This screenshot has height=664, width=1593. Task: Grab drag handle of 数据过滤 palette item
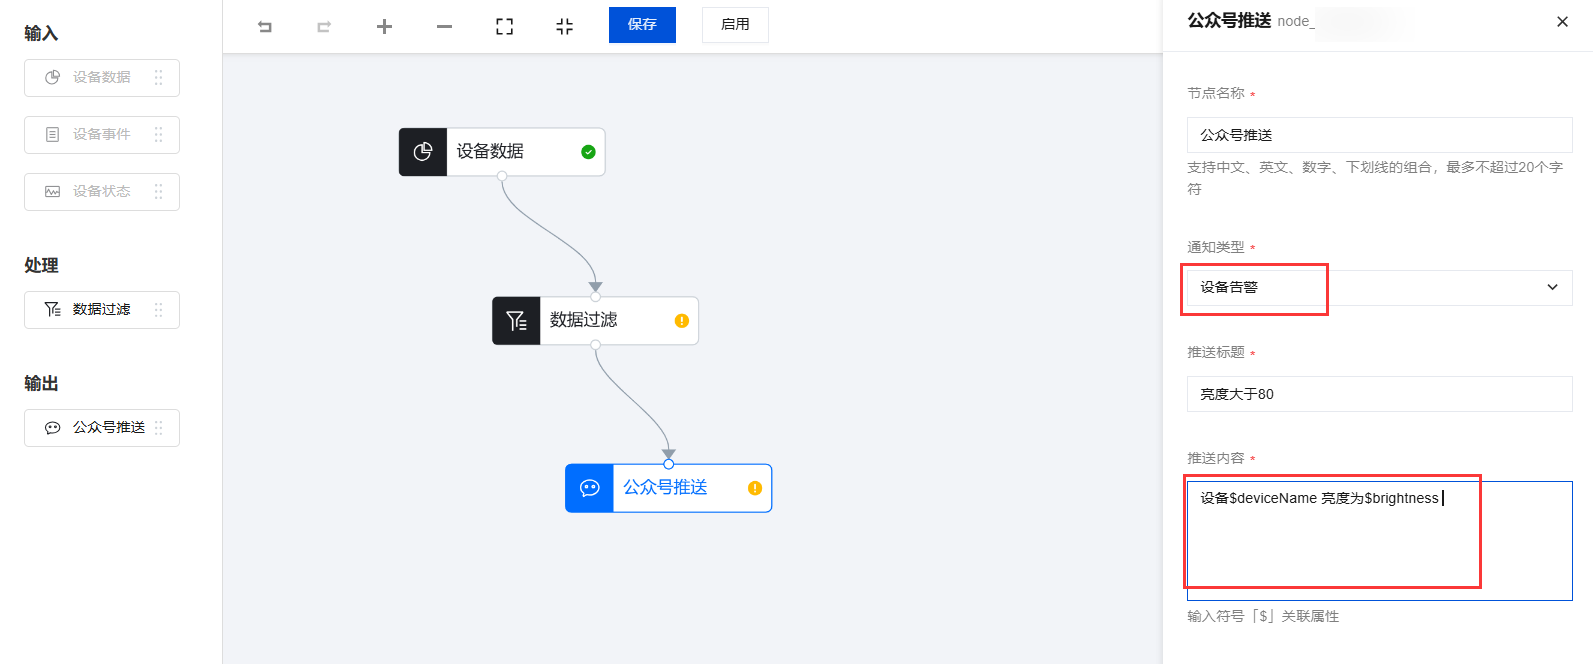coord(158,309)
